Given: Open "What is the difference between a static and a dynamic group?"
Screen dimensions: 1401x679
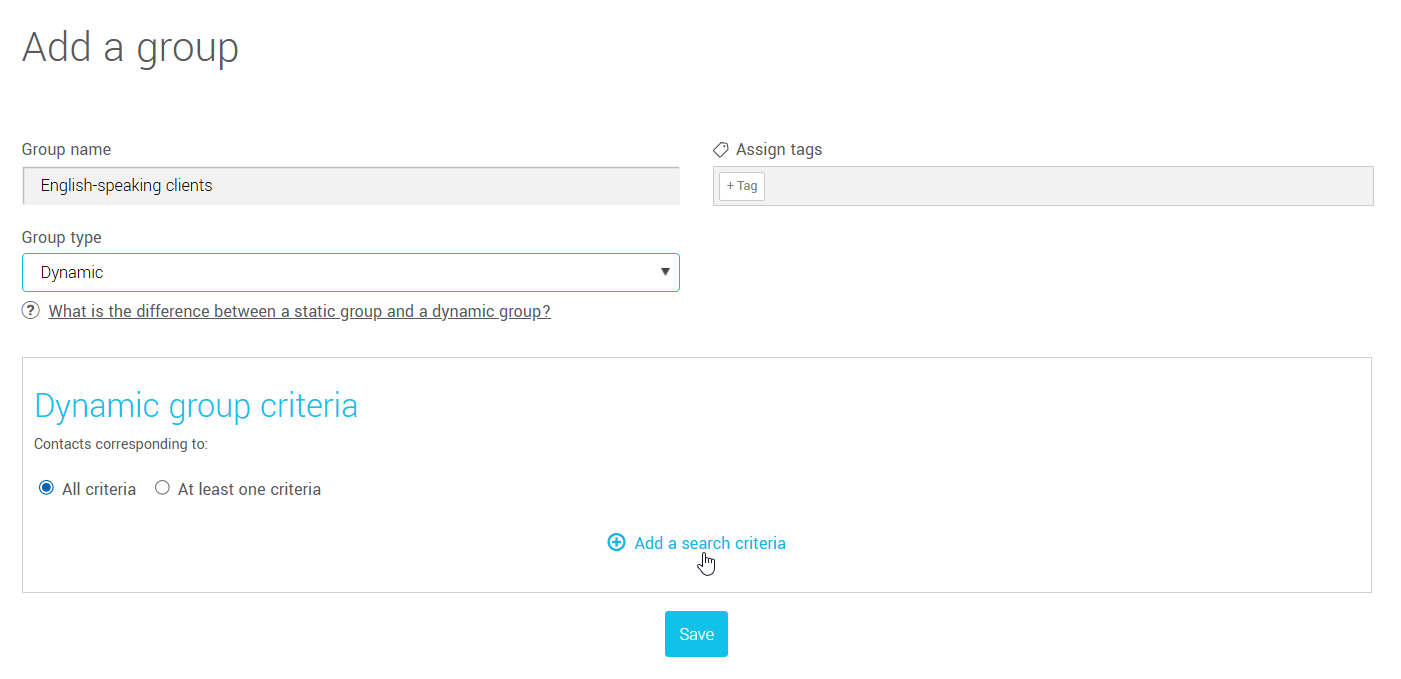Looking at the screenshot, I should 299,311.
